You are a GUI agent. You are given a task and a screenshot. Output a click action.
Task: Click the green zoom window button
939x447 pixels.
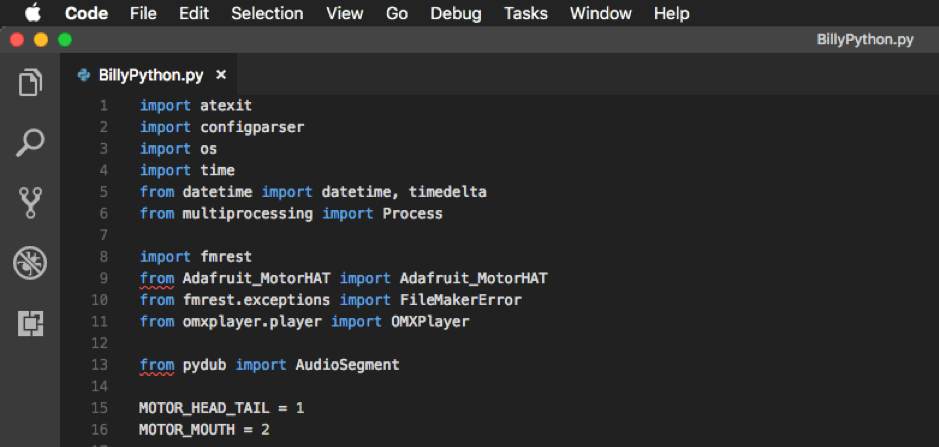click(65, 40)
